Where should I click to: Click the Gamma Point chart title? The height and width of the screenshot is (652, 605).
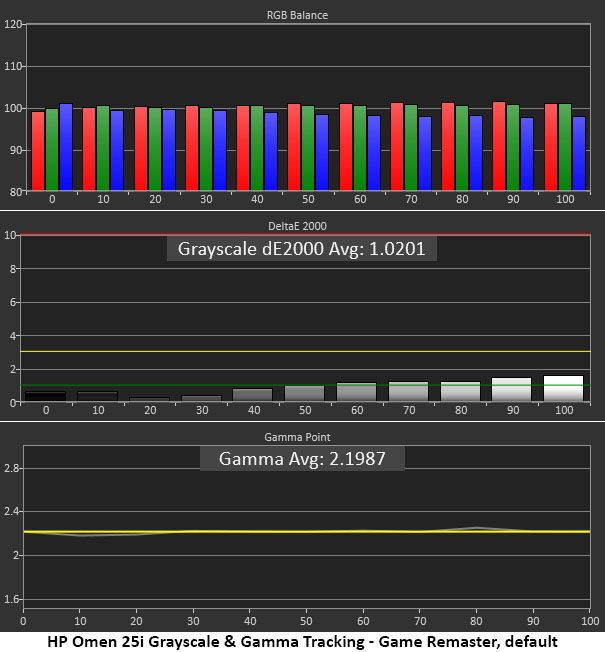(297, 437)
